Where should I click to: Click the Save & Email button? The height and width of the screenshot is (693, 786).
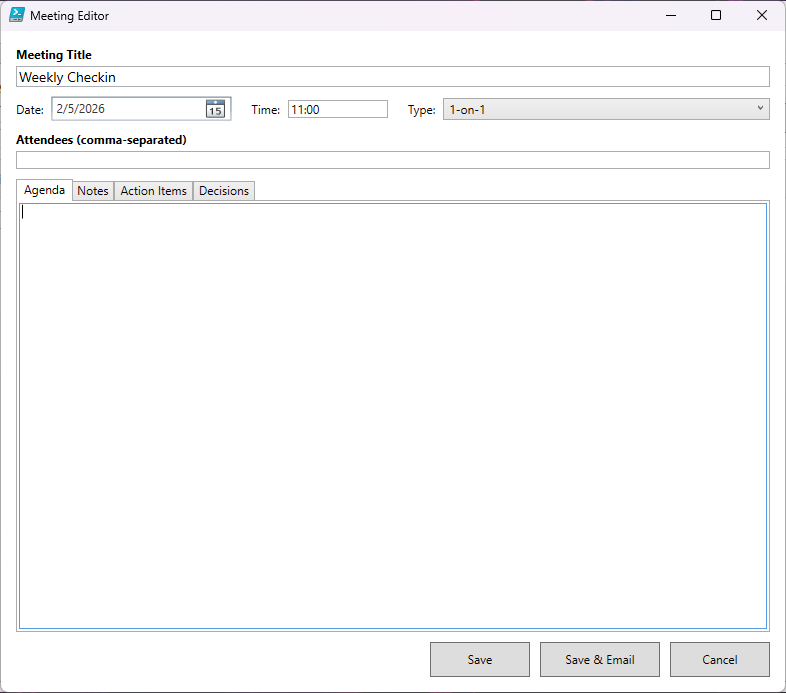coord(600,660)
